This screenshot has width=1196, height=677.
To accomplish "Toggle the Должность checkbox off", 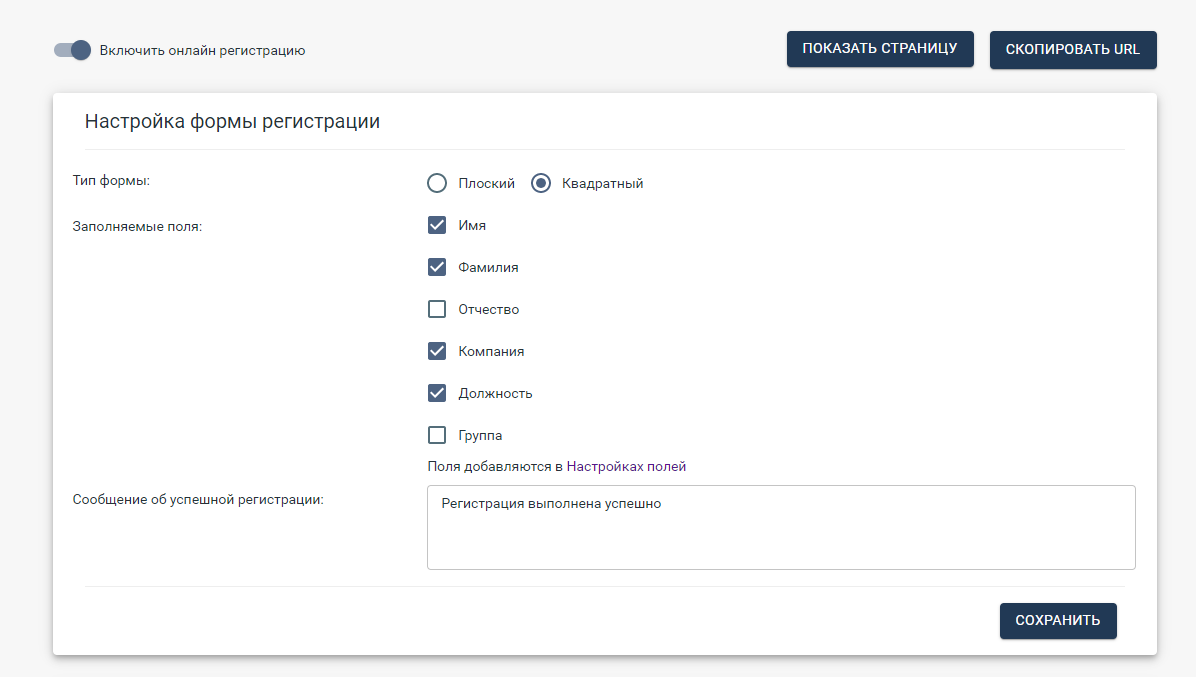I will 437,393.
